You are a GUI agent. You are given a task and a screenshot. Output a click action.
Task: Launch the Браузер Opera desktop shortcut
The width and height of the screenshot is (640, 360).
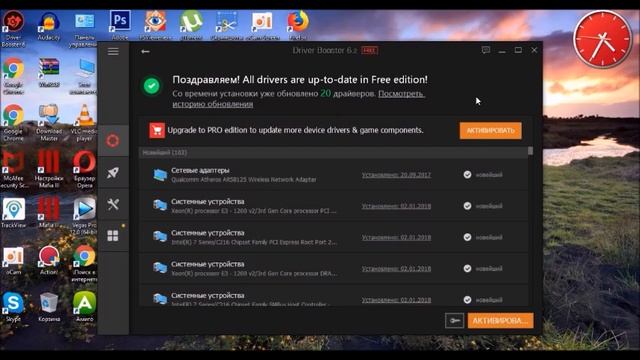[x=84, y=169]
